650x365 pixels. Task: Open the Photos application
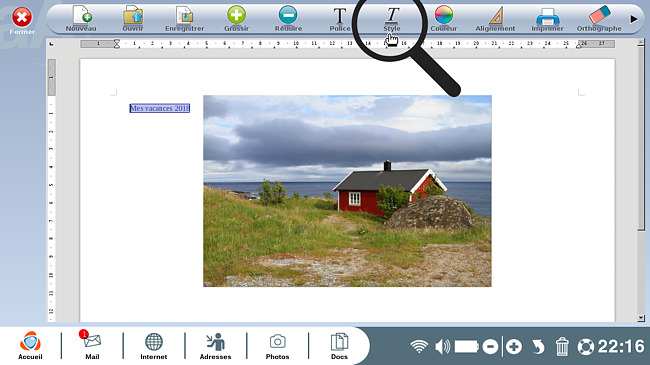pyautogui.click(x=277, y=346)
